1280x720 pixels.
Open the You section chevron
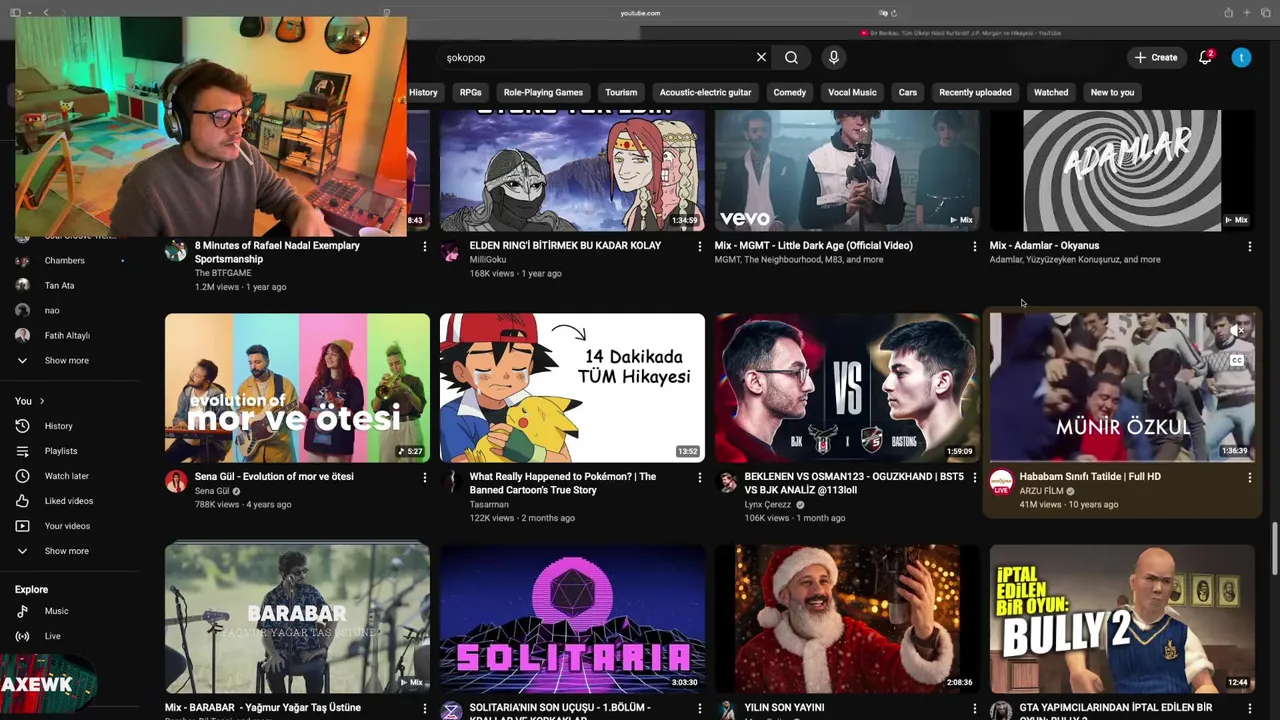click(x=41, y=401)
